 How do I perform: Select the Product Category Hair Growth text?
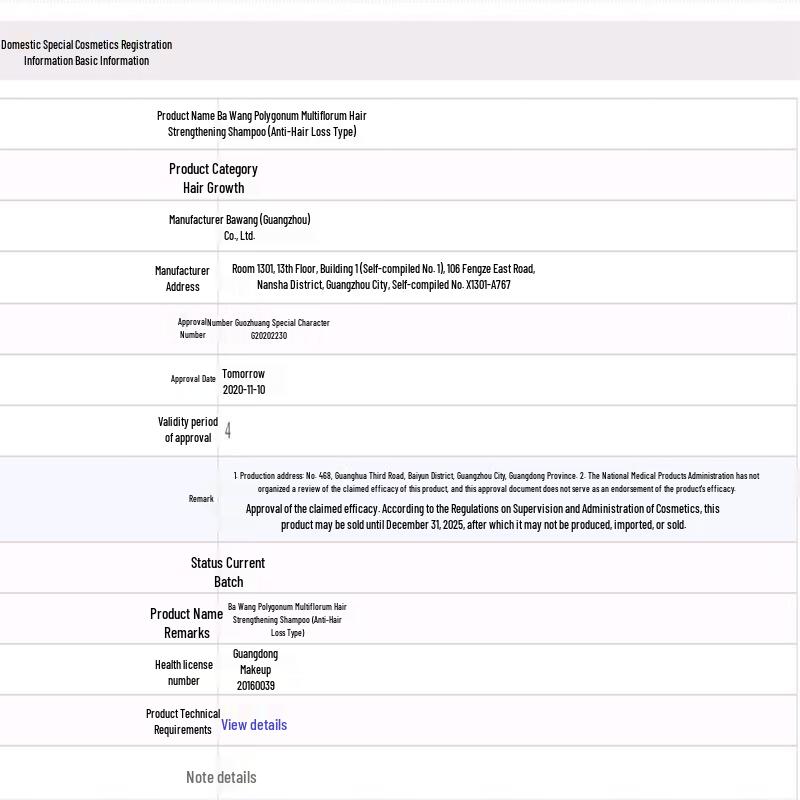(x=213, y=178)
